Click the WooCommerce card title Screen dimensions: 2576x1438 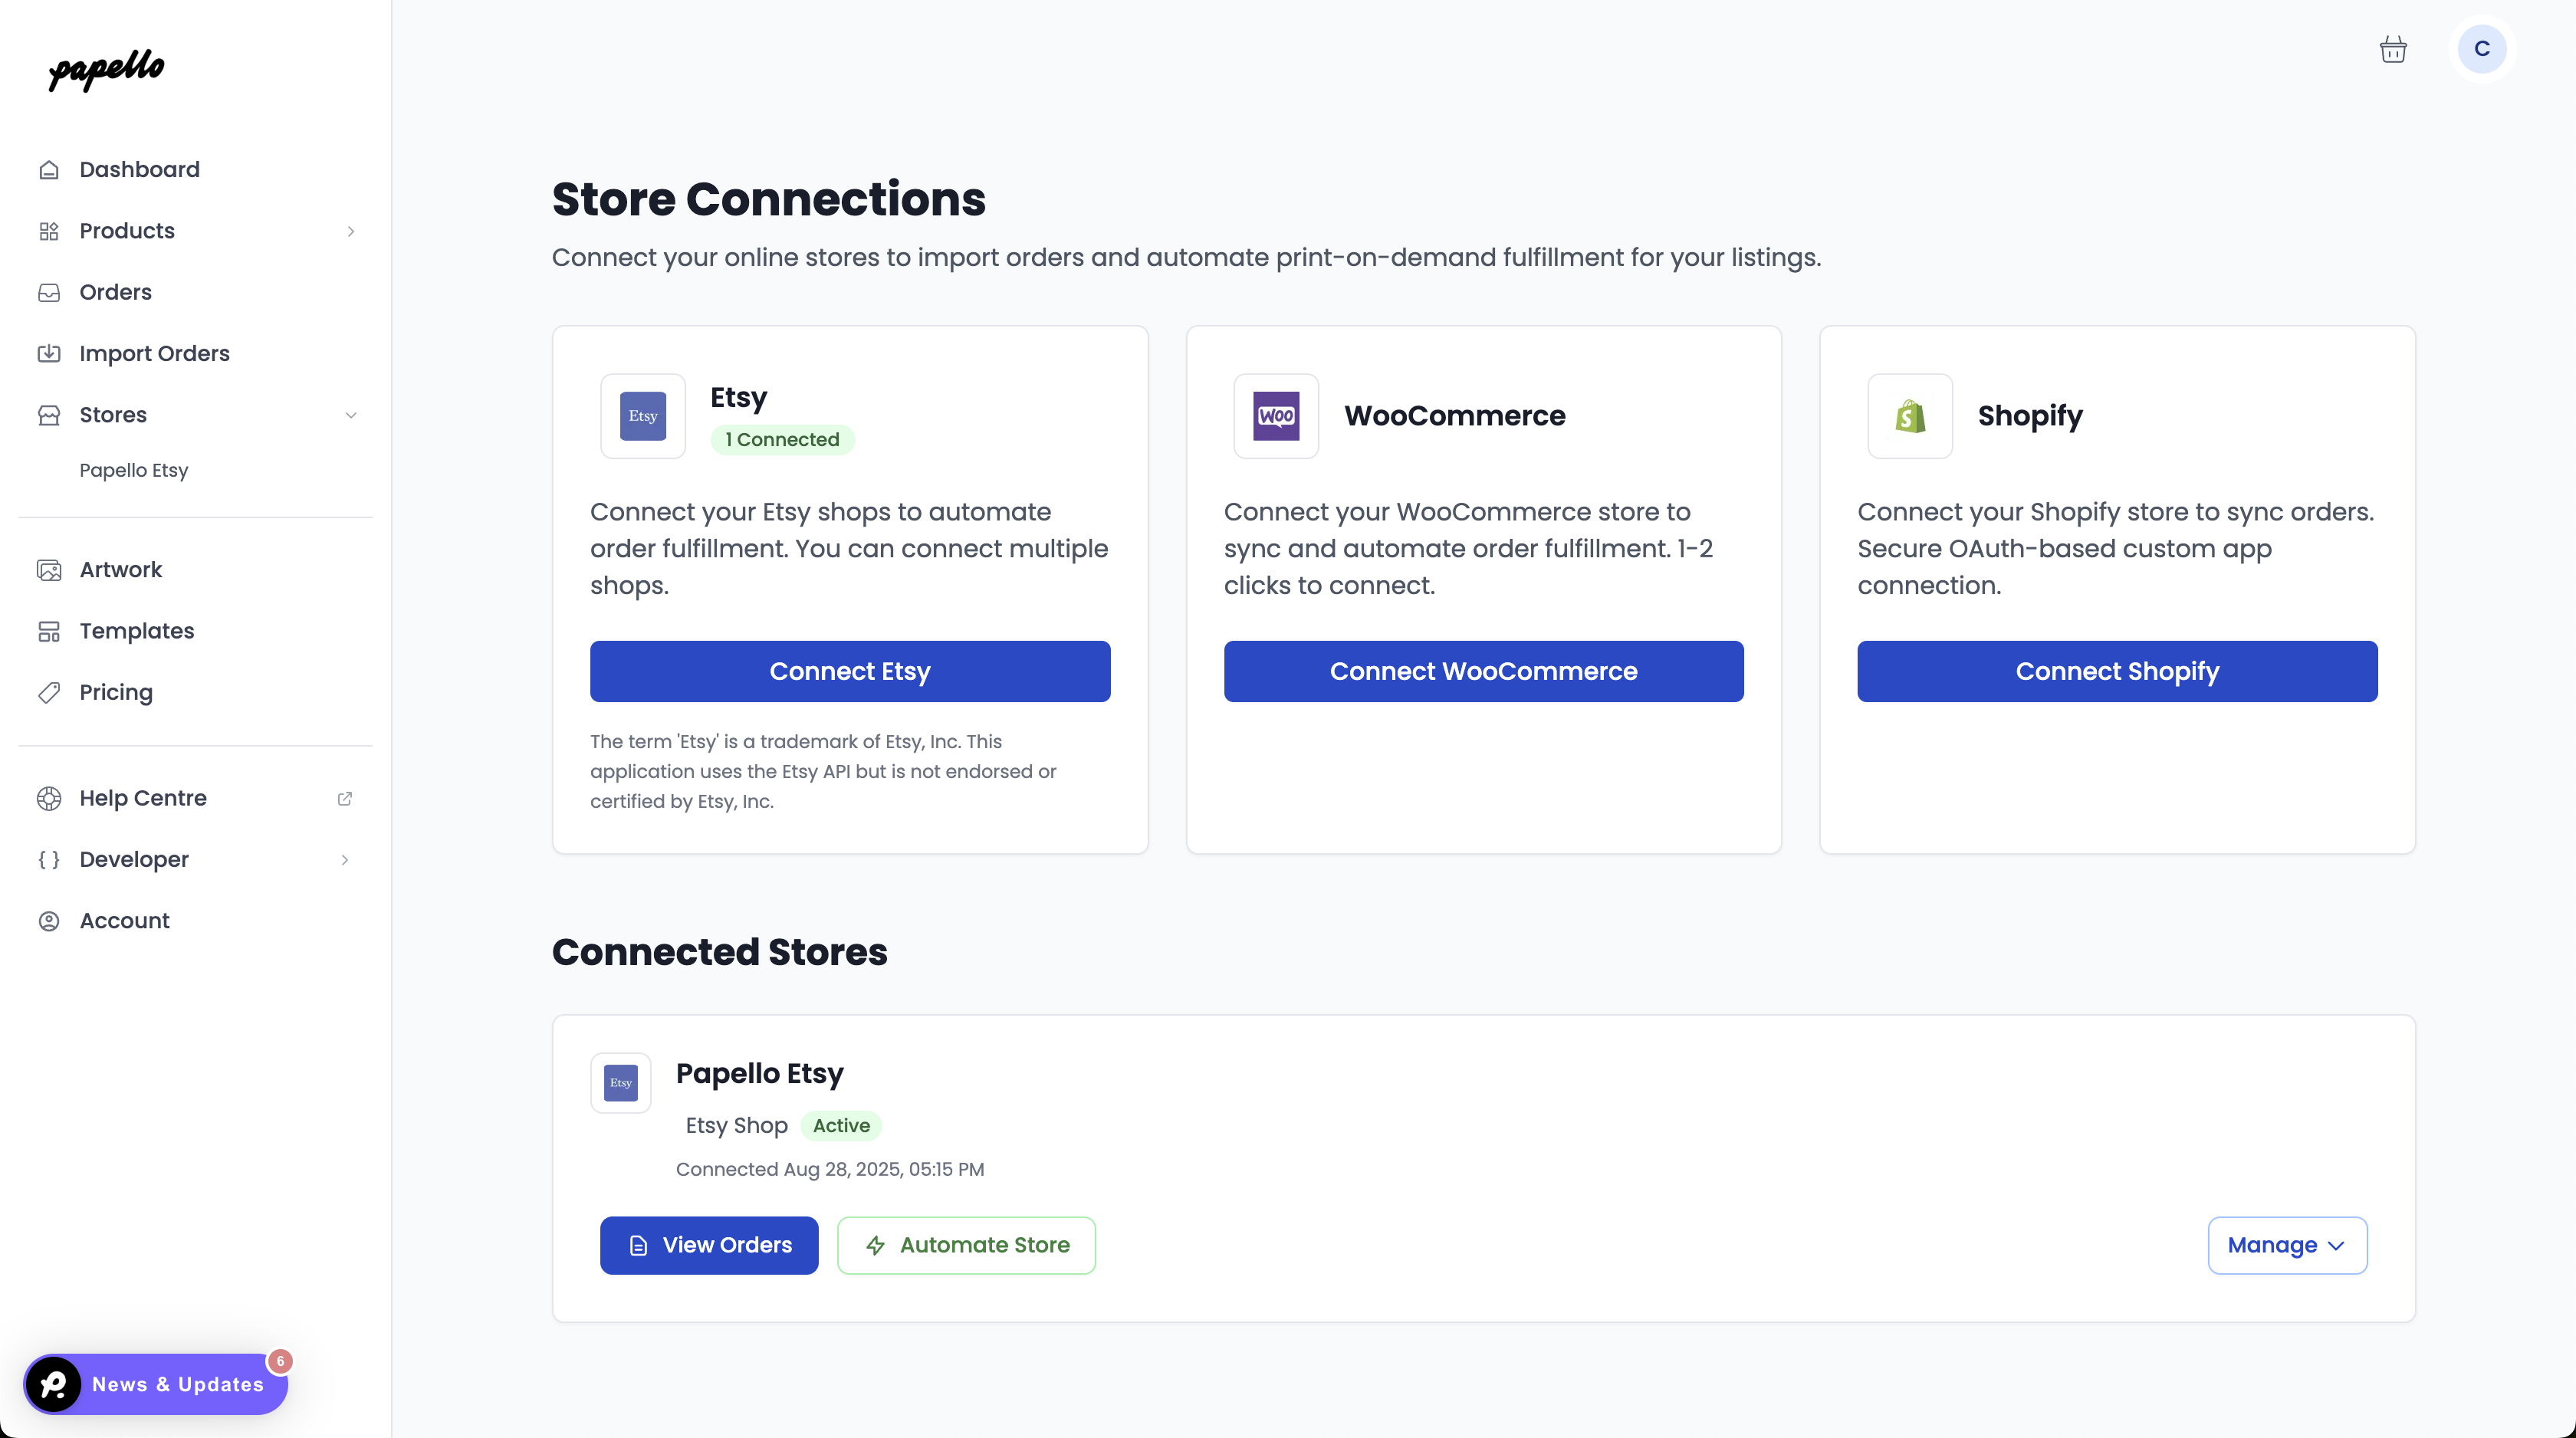point(1455,416)
